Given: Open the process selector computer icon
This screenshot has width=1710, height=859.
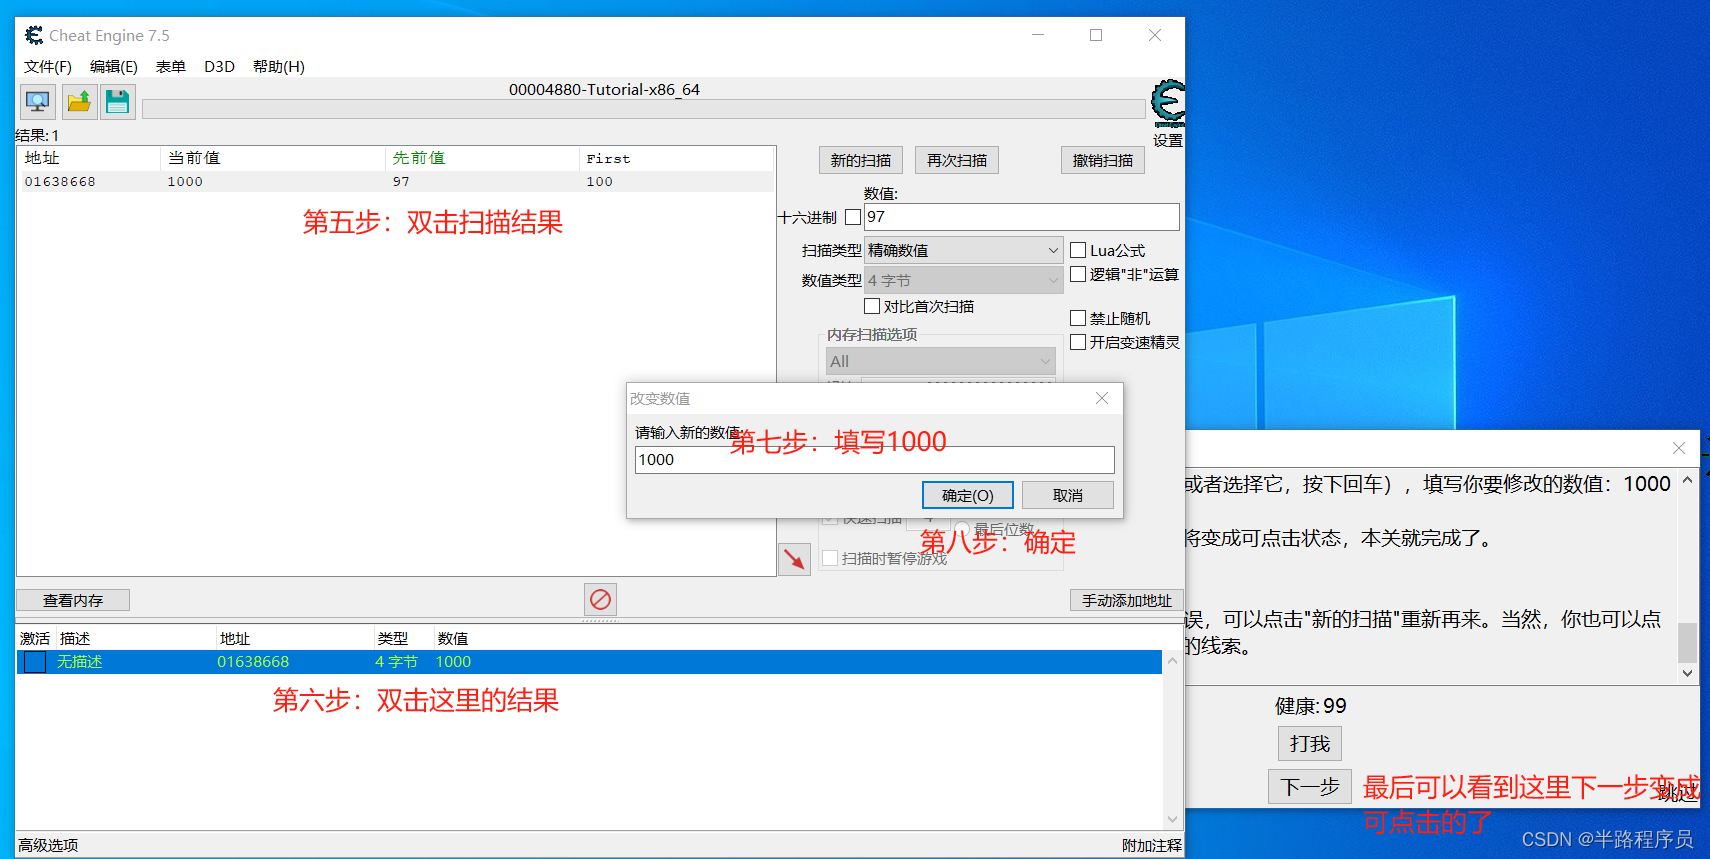Looking at the screenshot, I should pyautogui.click(x=38, y=102).
